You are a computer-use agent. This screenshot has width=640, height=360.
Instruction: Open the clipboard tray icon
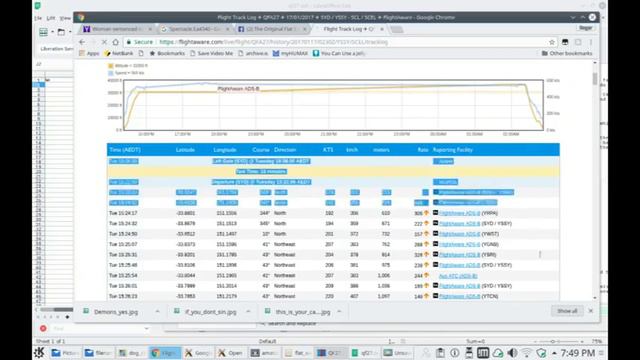(x=440, y=353)
